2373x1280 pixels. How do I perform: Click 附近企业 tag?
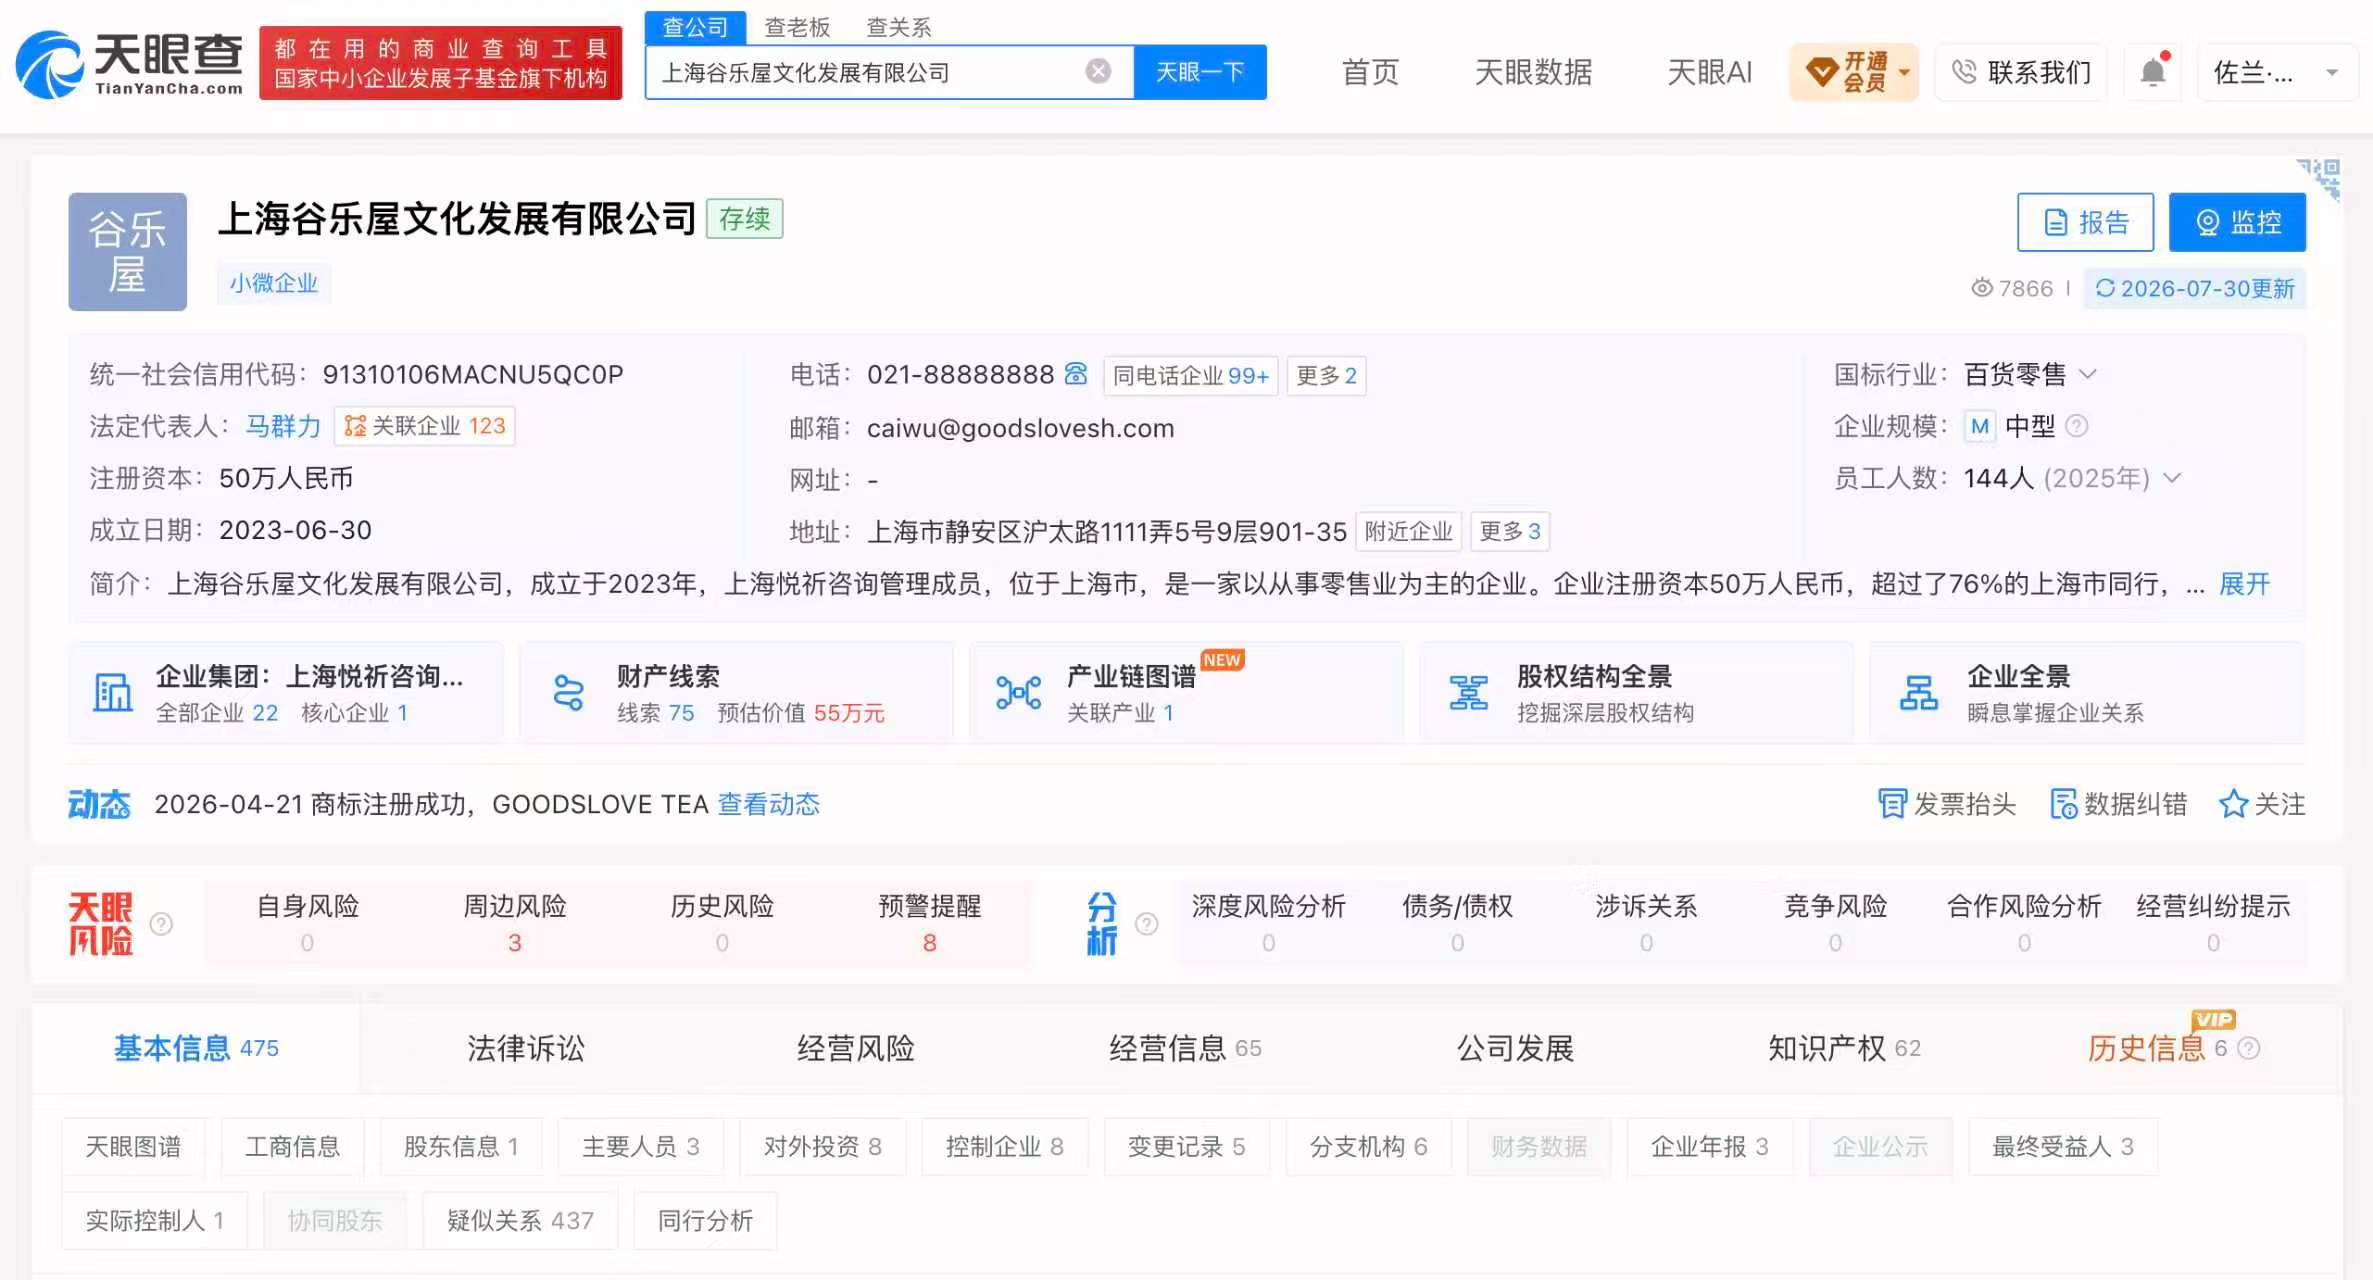click(x=1408, y=531)
